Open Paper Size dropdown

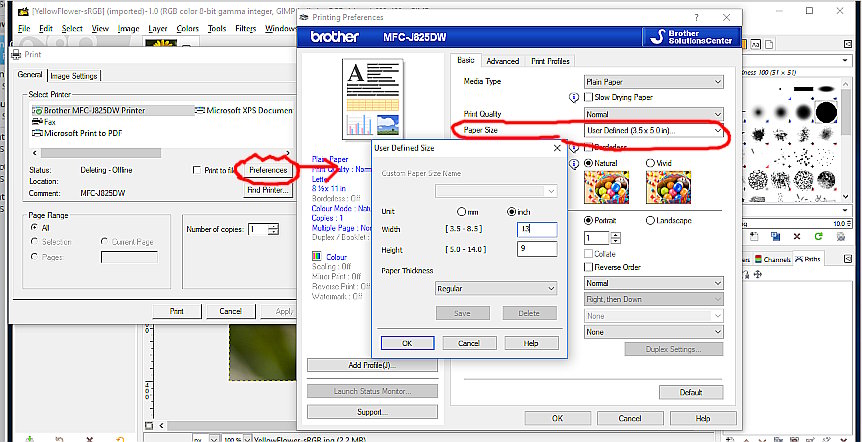(x=654, y=131)
